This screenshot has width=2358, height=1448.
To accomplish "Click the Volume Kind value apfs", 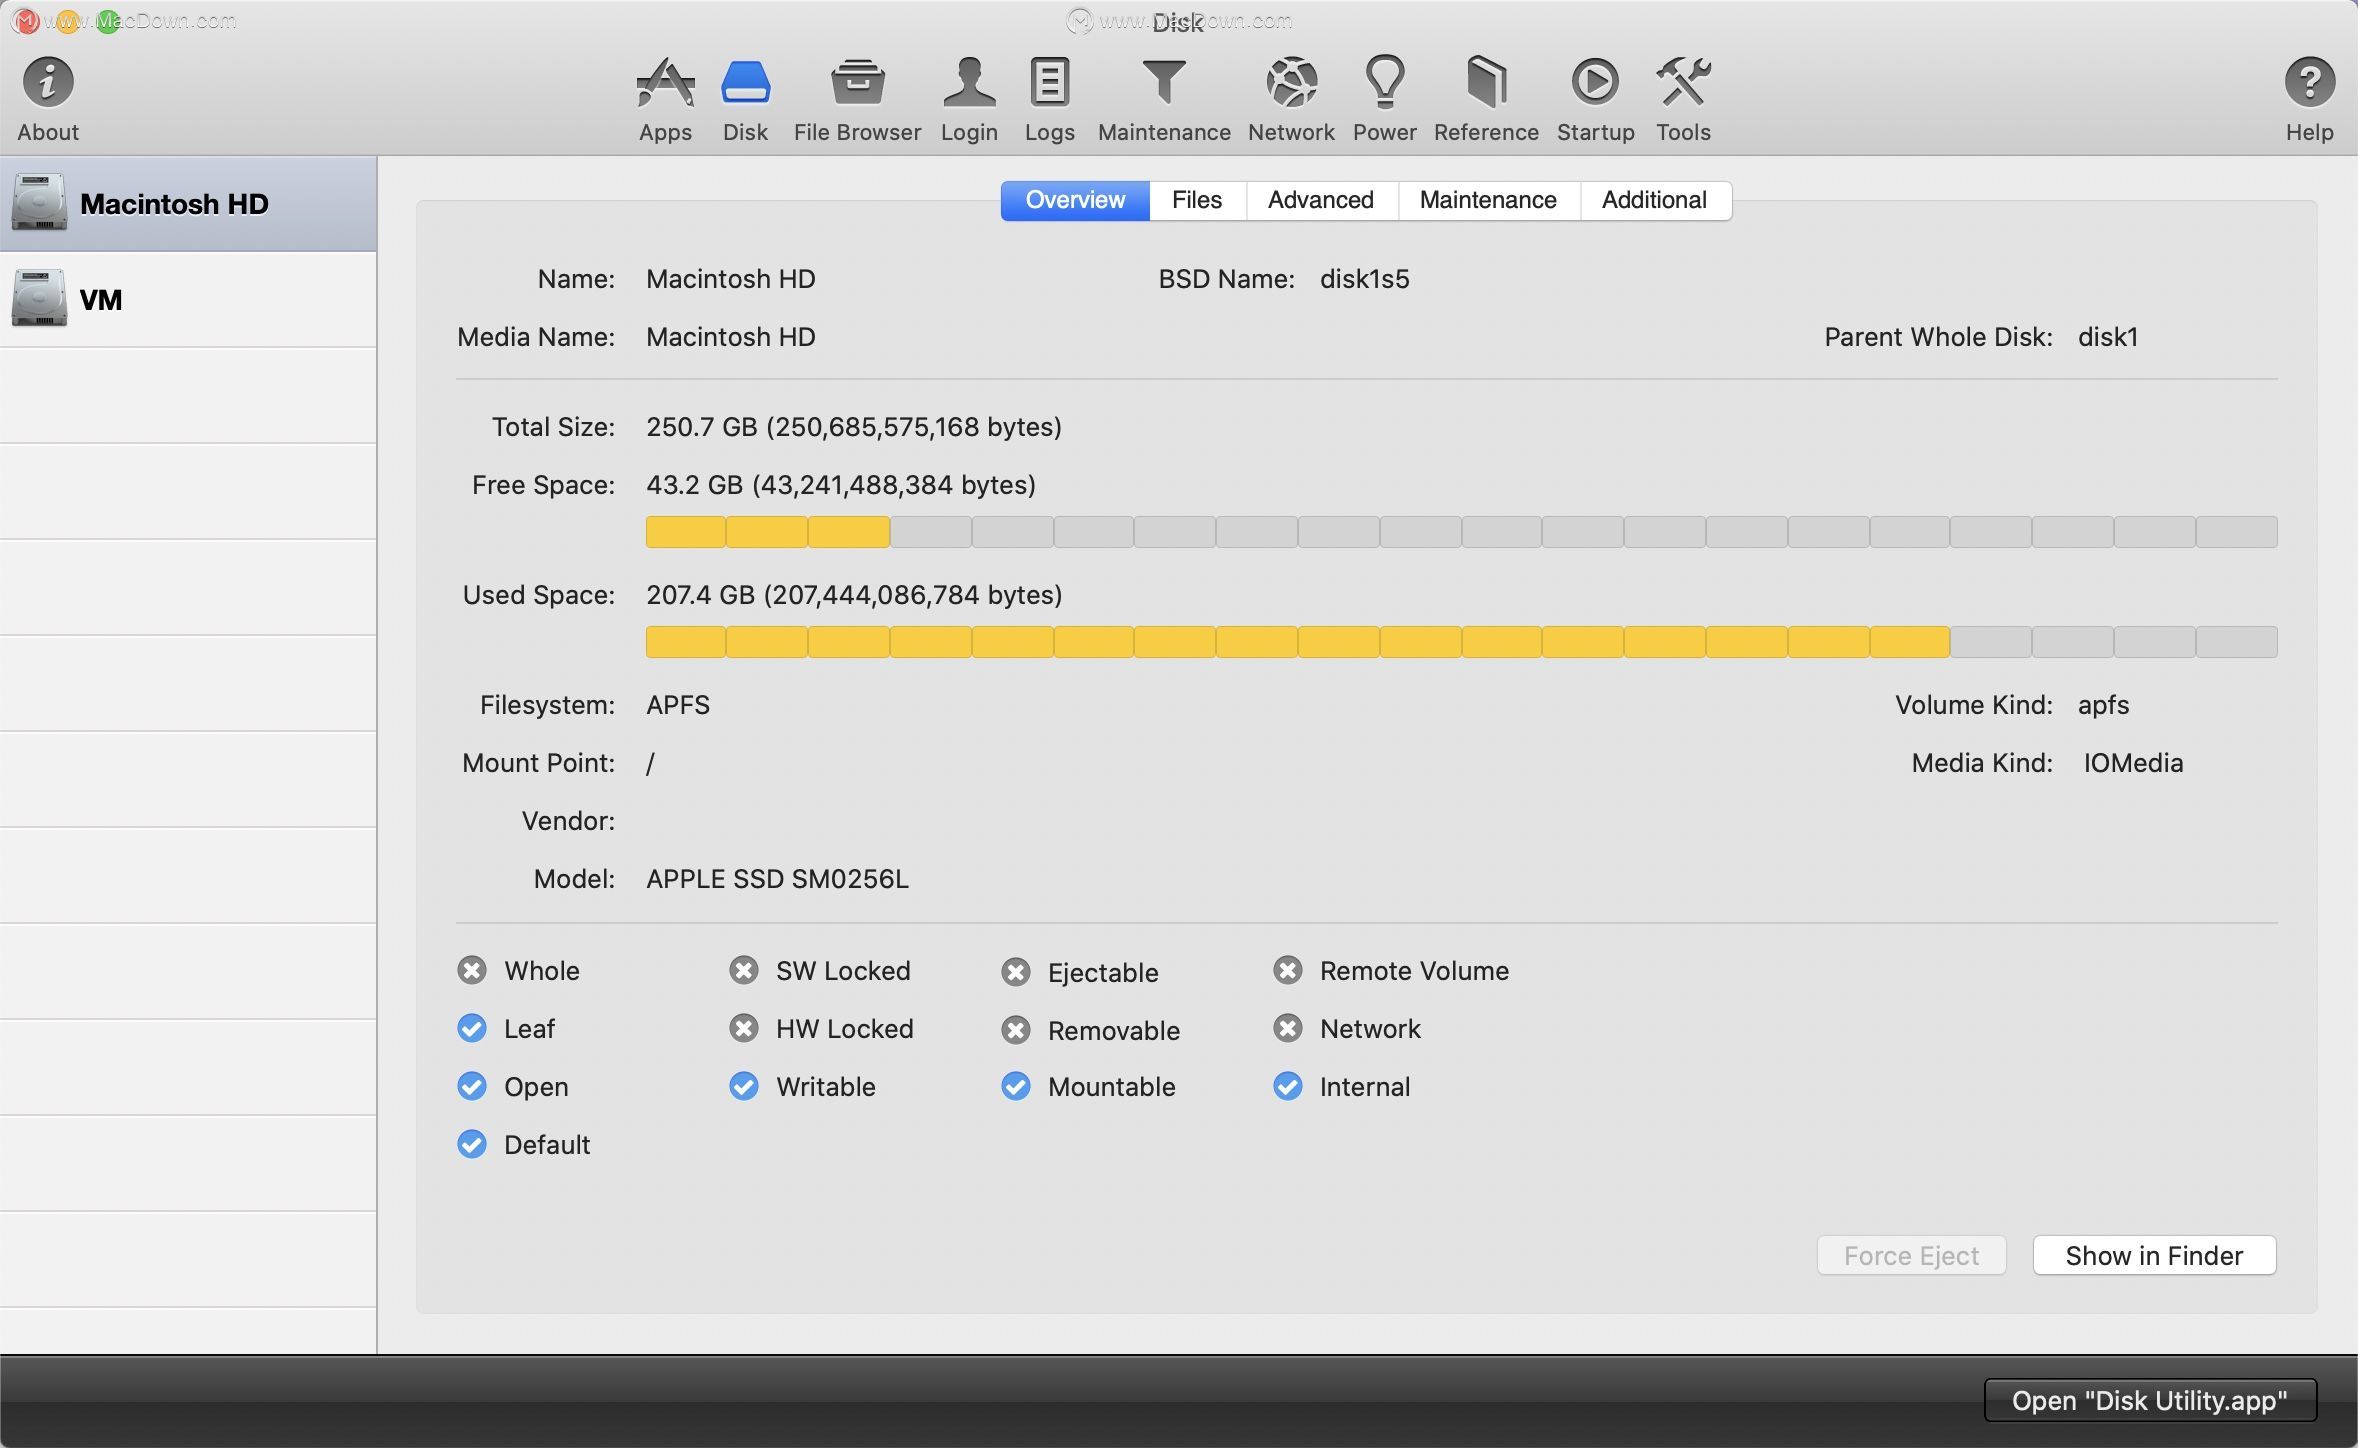I will click(x=2103, y=705).
